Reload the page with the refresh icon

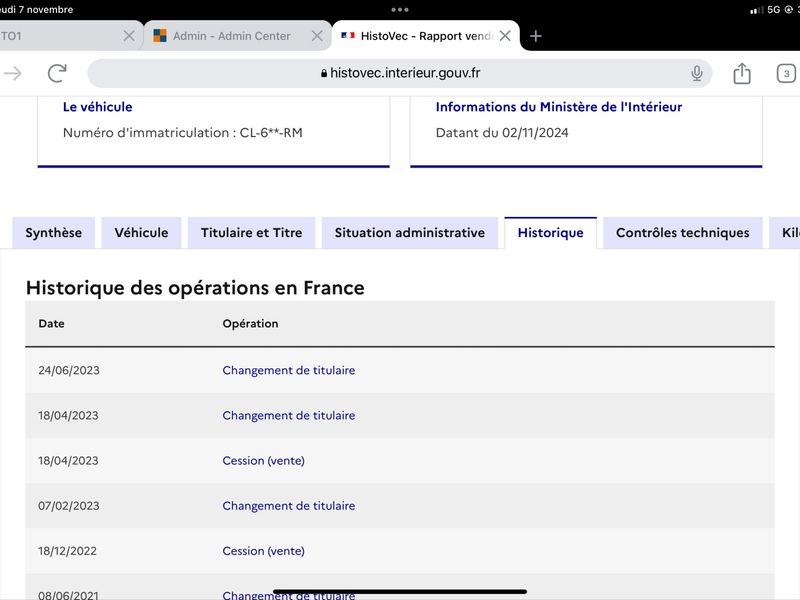(x=57, y=73)
